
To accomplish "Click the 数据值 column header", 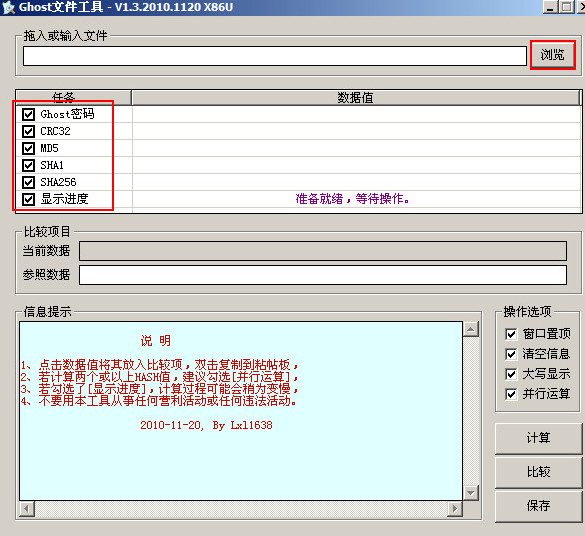I will [x=355, y=98].
